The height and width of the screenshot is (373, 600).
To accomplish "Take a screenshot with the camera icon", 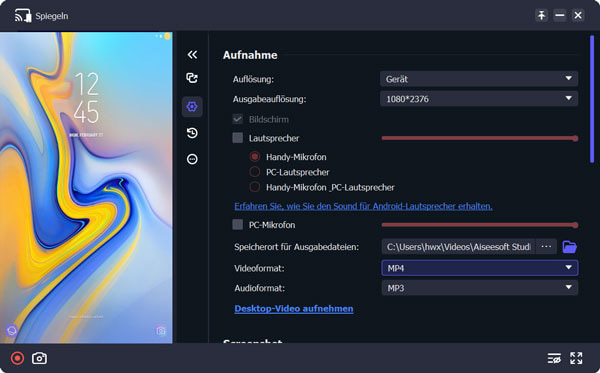I will click(x=39, y=358).
